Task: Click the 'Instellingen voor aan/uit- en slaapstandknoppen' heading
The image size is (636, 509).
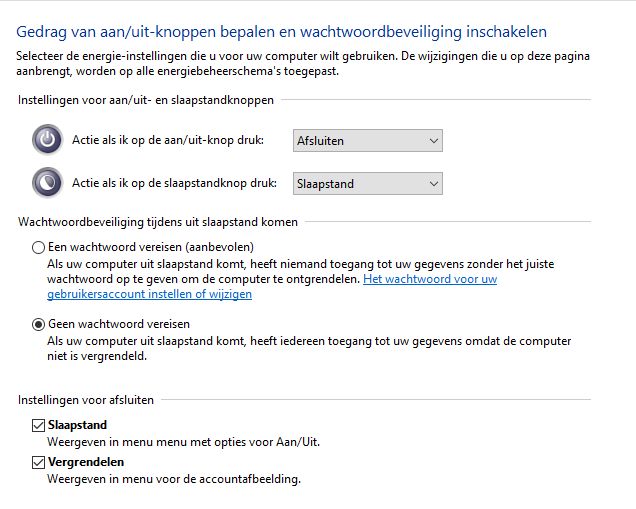Action: (x=146, y=100)
